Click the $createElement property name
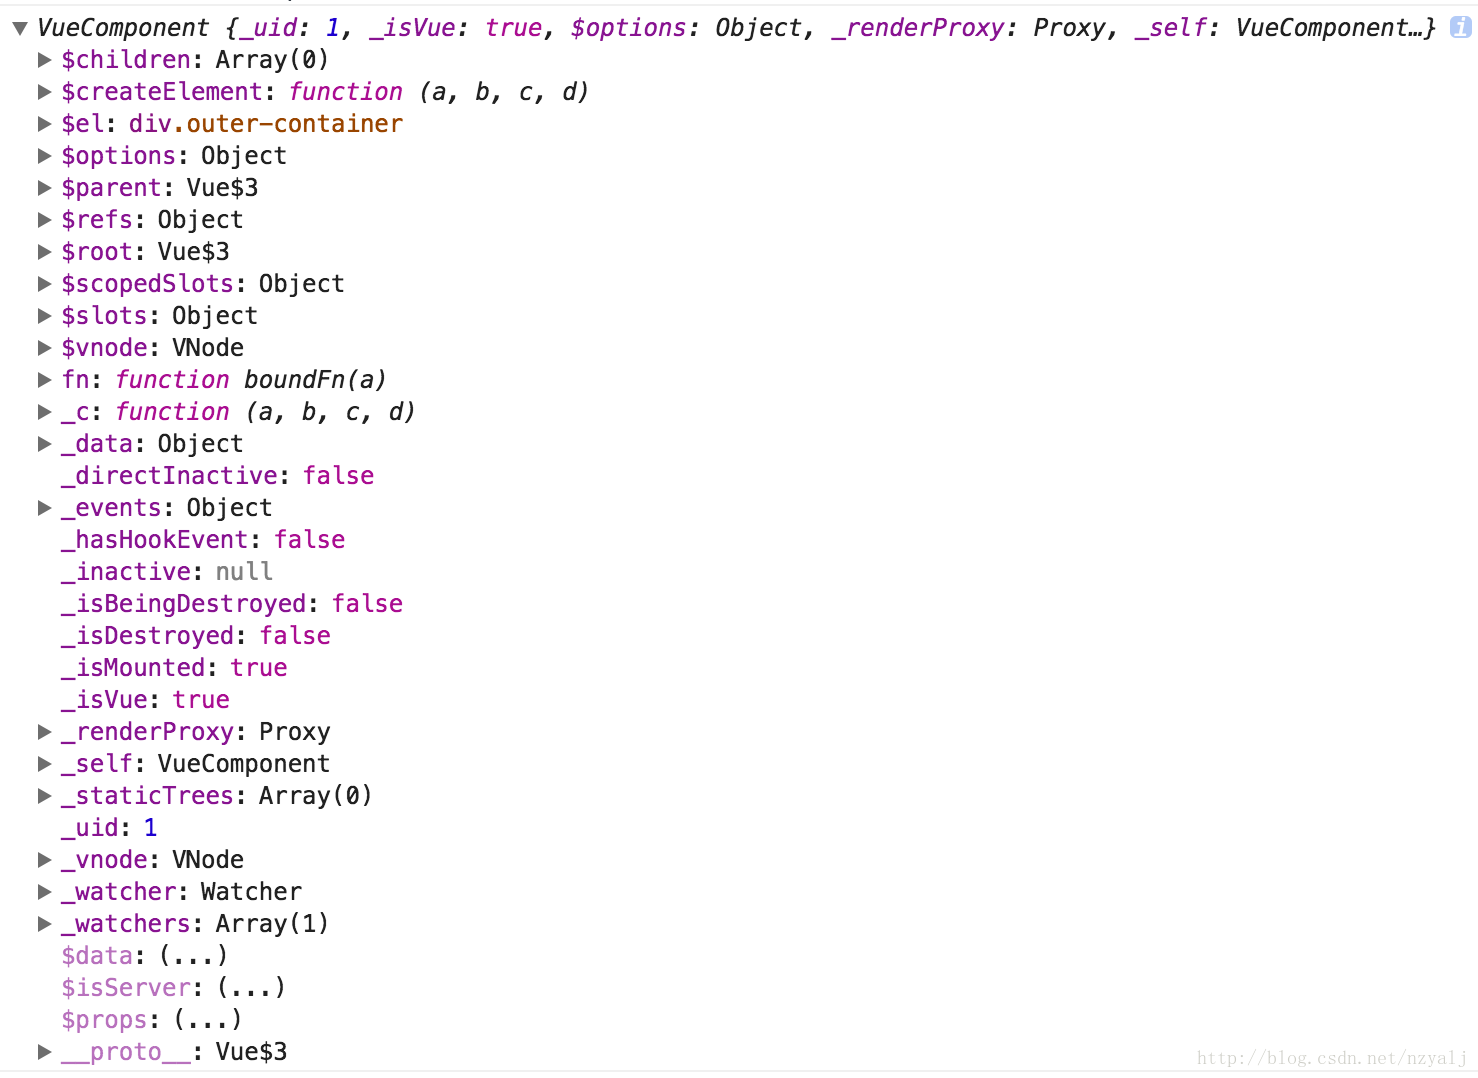 (x=161, y=92)
